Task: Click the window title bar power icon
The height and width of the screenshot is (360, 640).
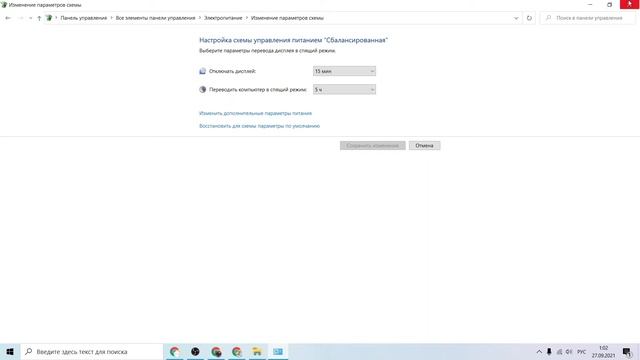Action: (4, 5)
